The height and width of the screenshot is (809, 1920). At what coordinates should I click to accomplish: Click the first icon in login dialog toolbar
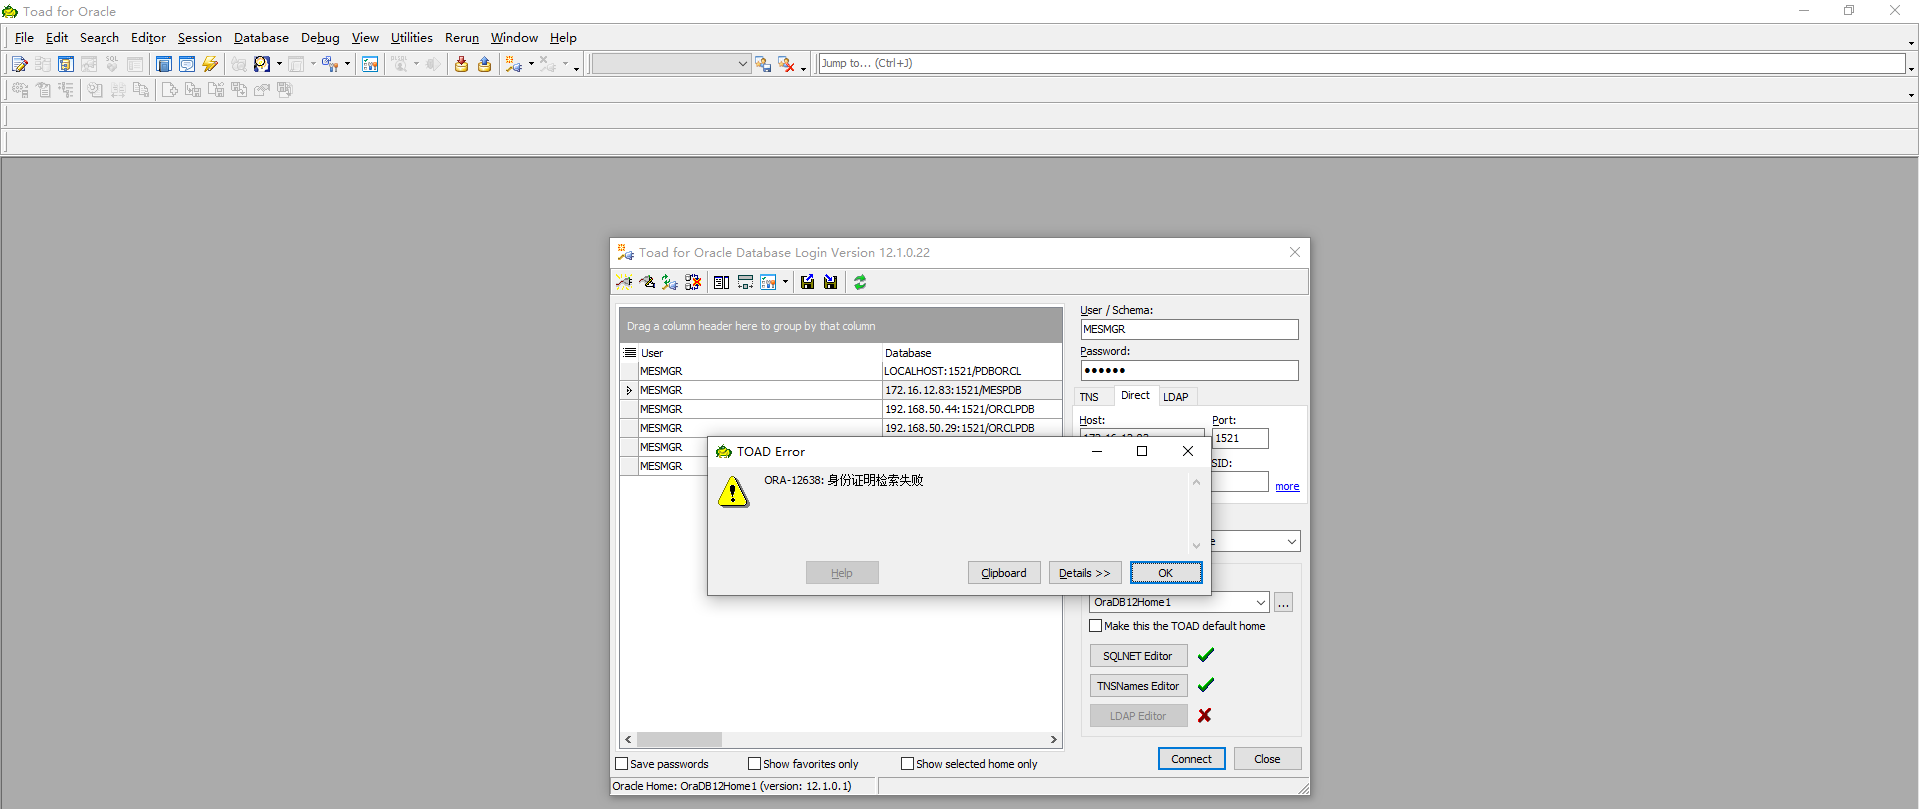(x=624, y=282)
